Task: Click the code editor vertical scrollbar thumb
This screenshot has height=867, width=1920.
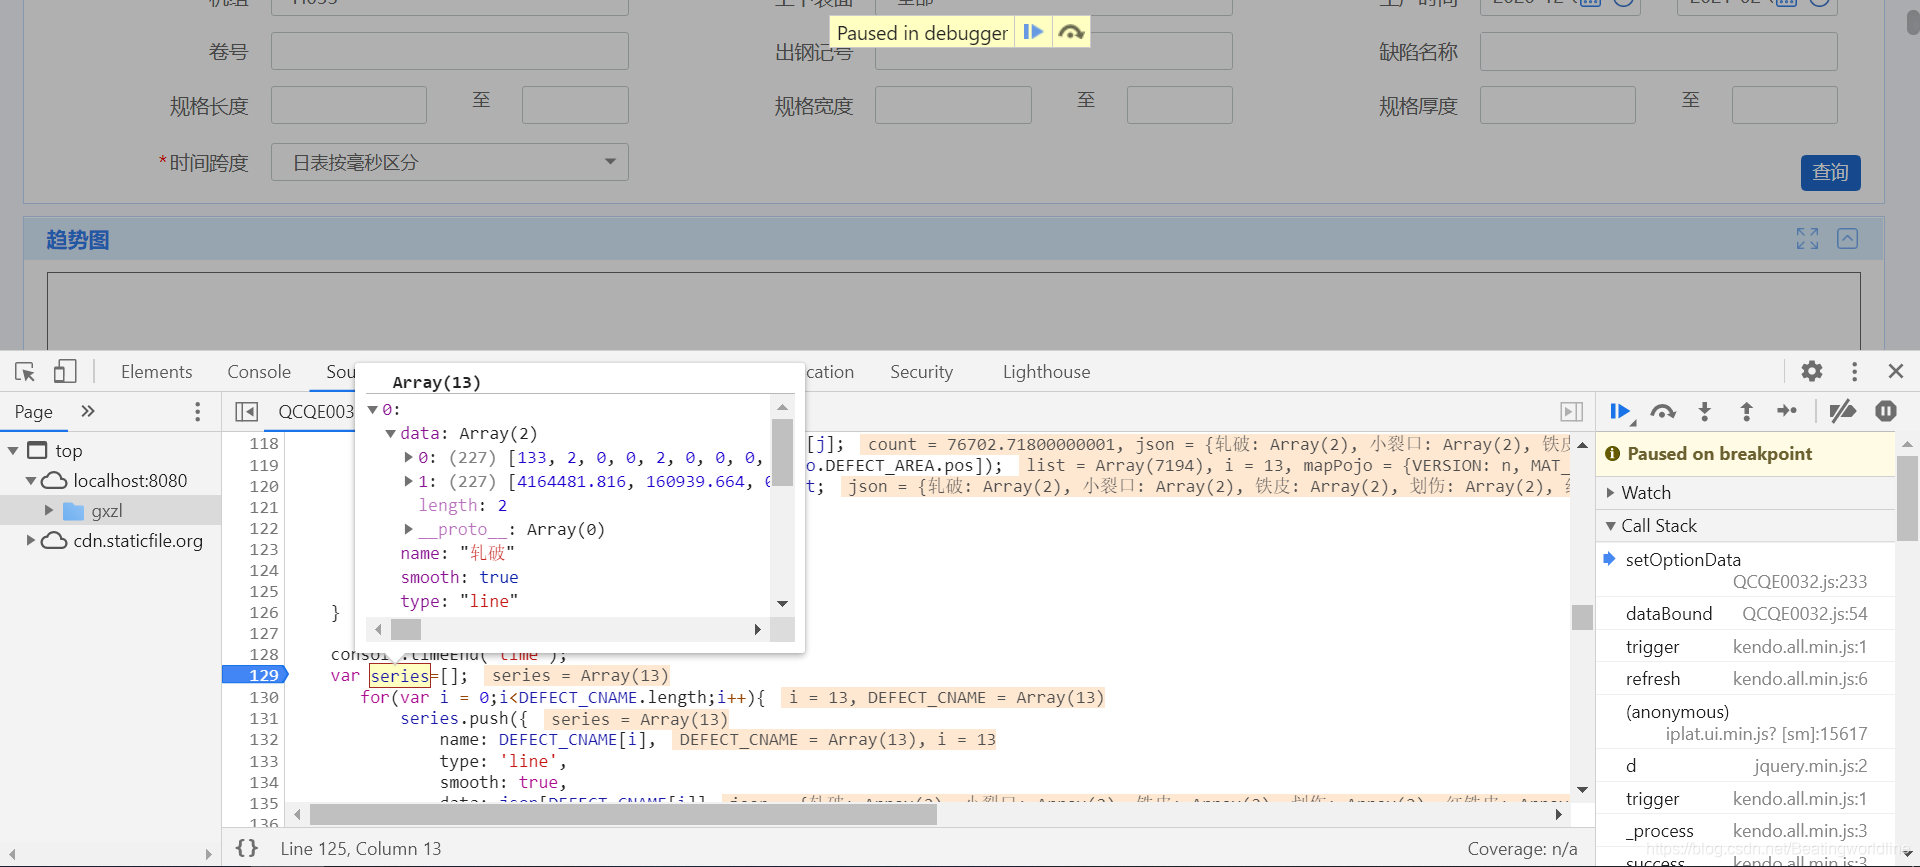Action: (x=1582, y=617)
